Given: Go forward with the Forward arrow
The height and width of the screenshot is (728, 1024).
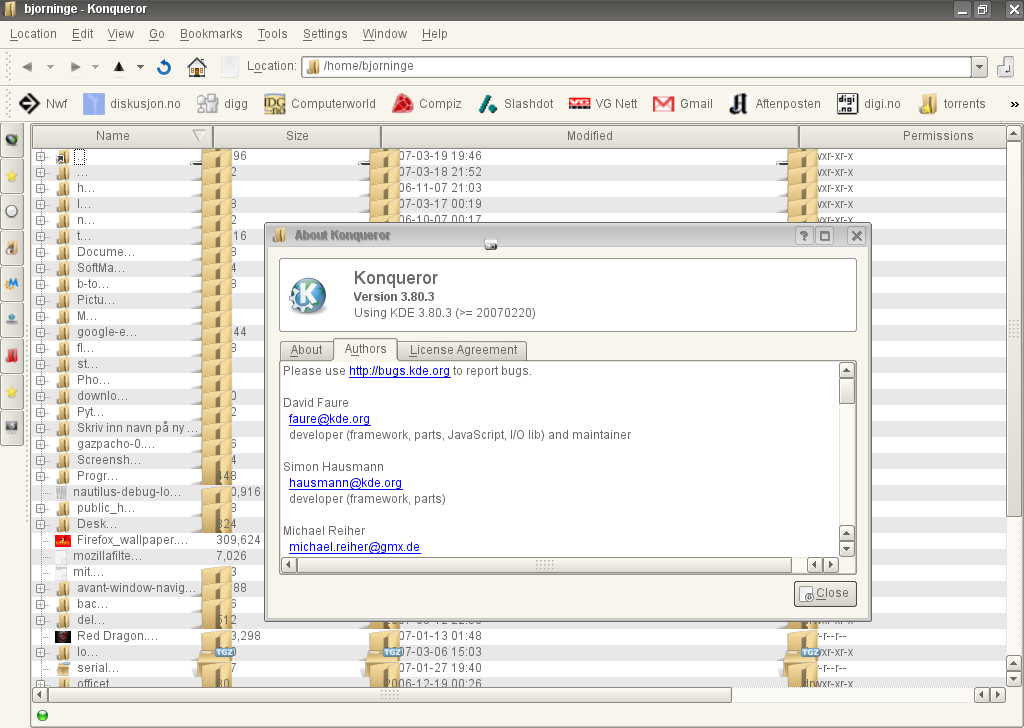Looking at the screenshot, I should (x=75, y=67).
